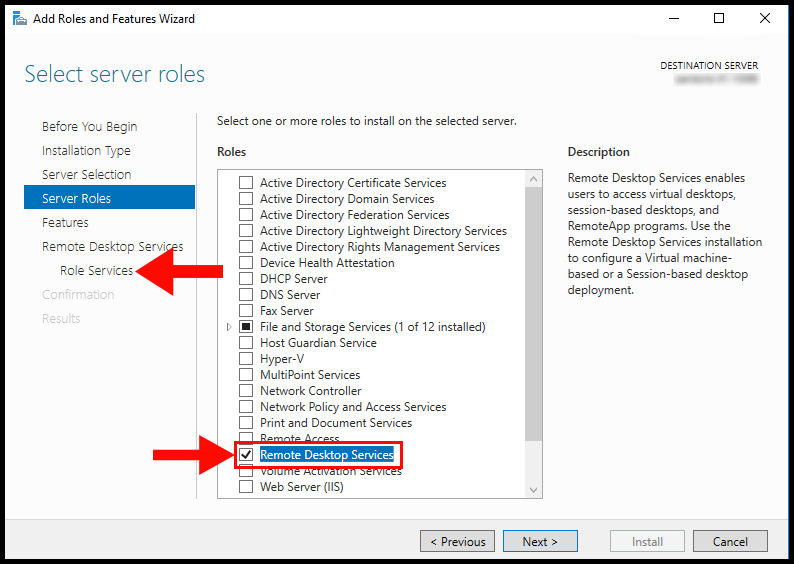Check Active Directory Rights Management Services
The height and width of the screenshot is (564, 794).
point(246,247)
